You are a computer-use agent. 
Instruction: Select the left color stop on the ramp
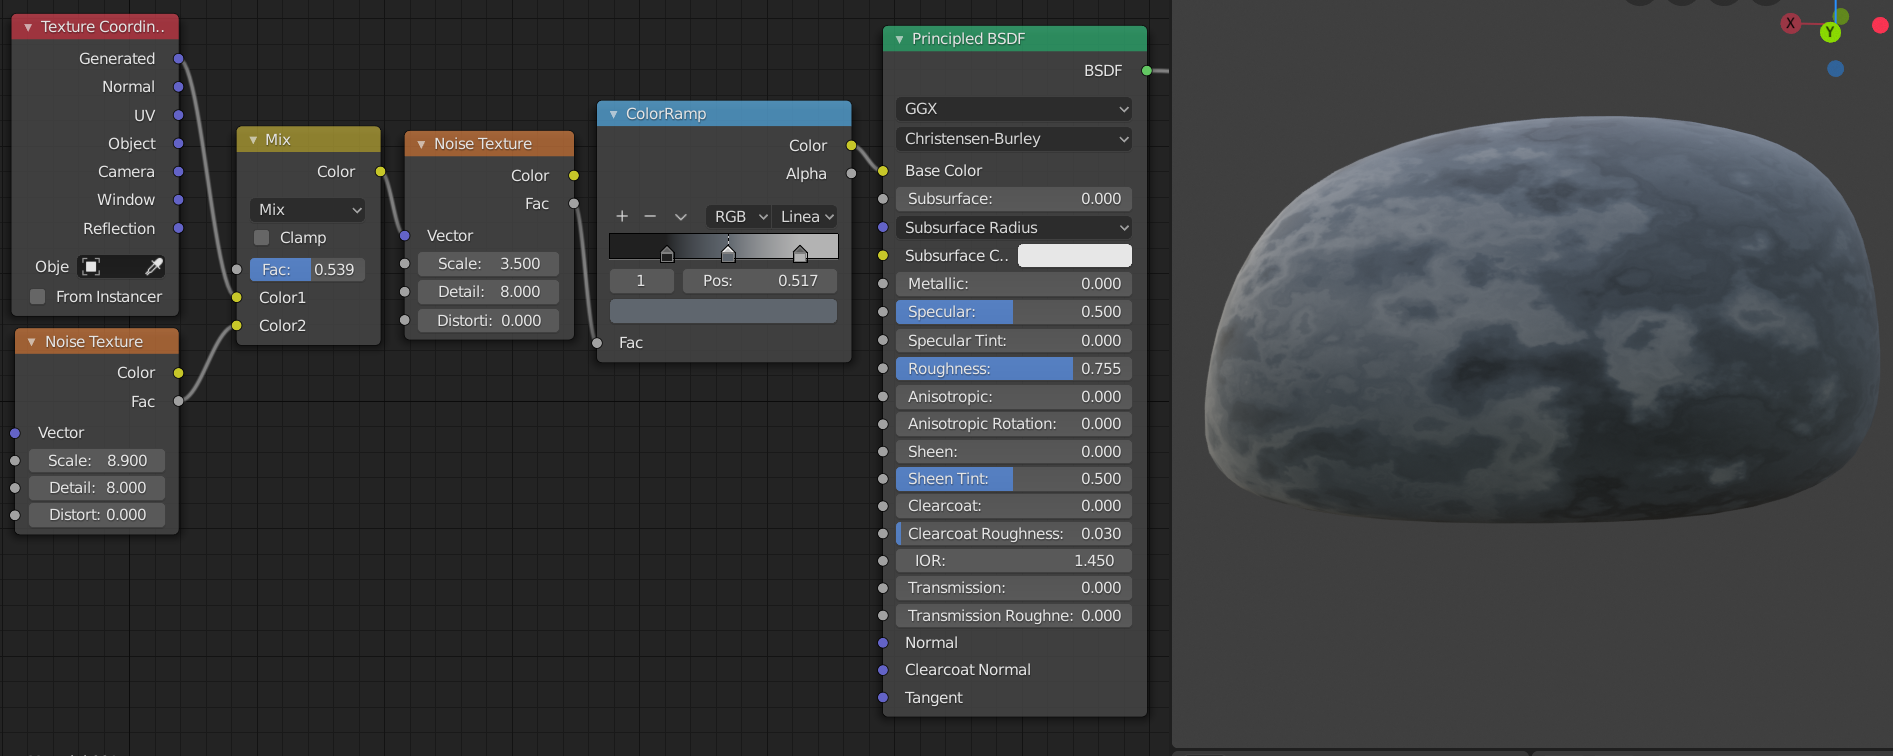click(667, 254)
